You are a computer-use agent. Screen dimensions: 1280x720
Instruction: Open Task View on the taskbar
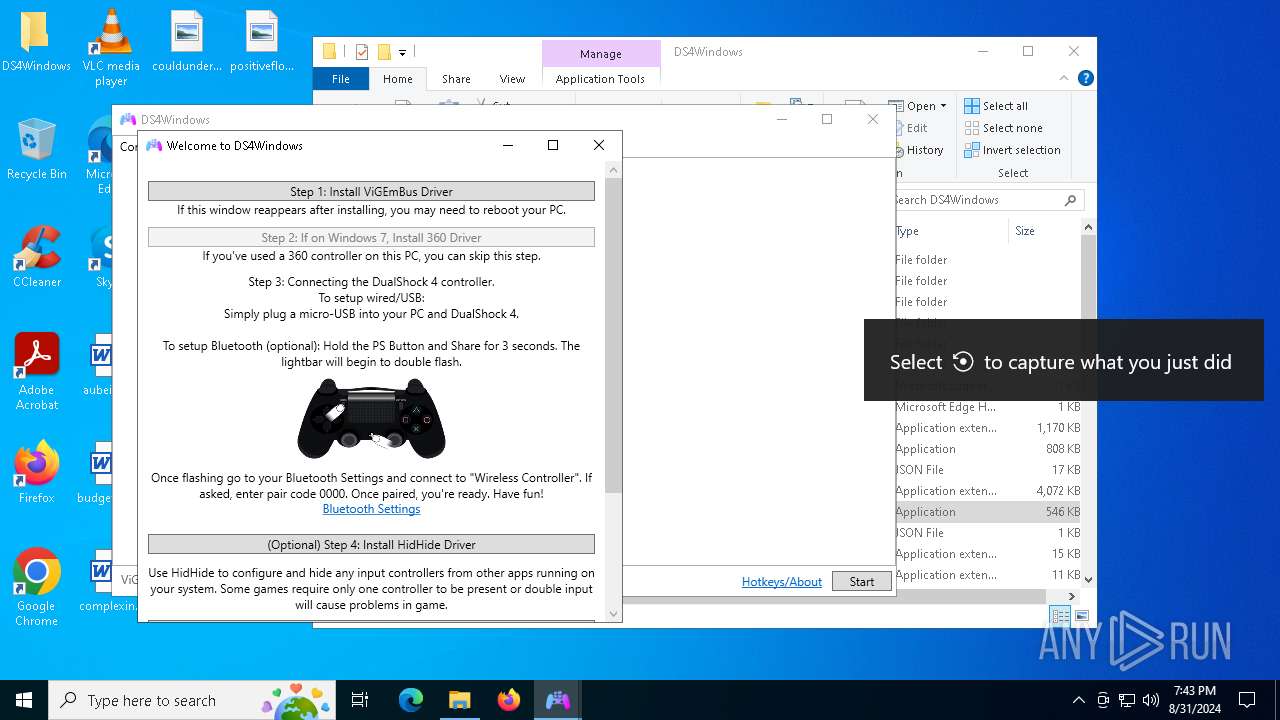(360, 700)
